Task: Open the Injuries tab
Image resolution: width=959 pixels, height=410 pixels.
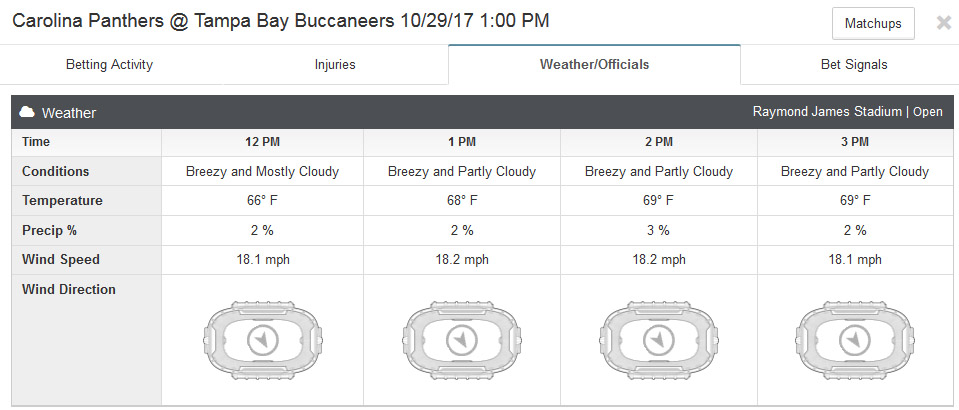Action: pyautogui.click(x=335, y=64)
